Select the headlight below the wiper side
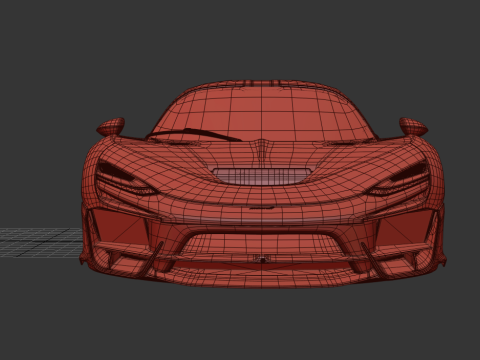The height and width of the screenshot is (360, 480). pyautogui.click(x=127, y=178)
